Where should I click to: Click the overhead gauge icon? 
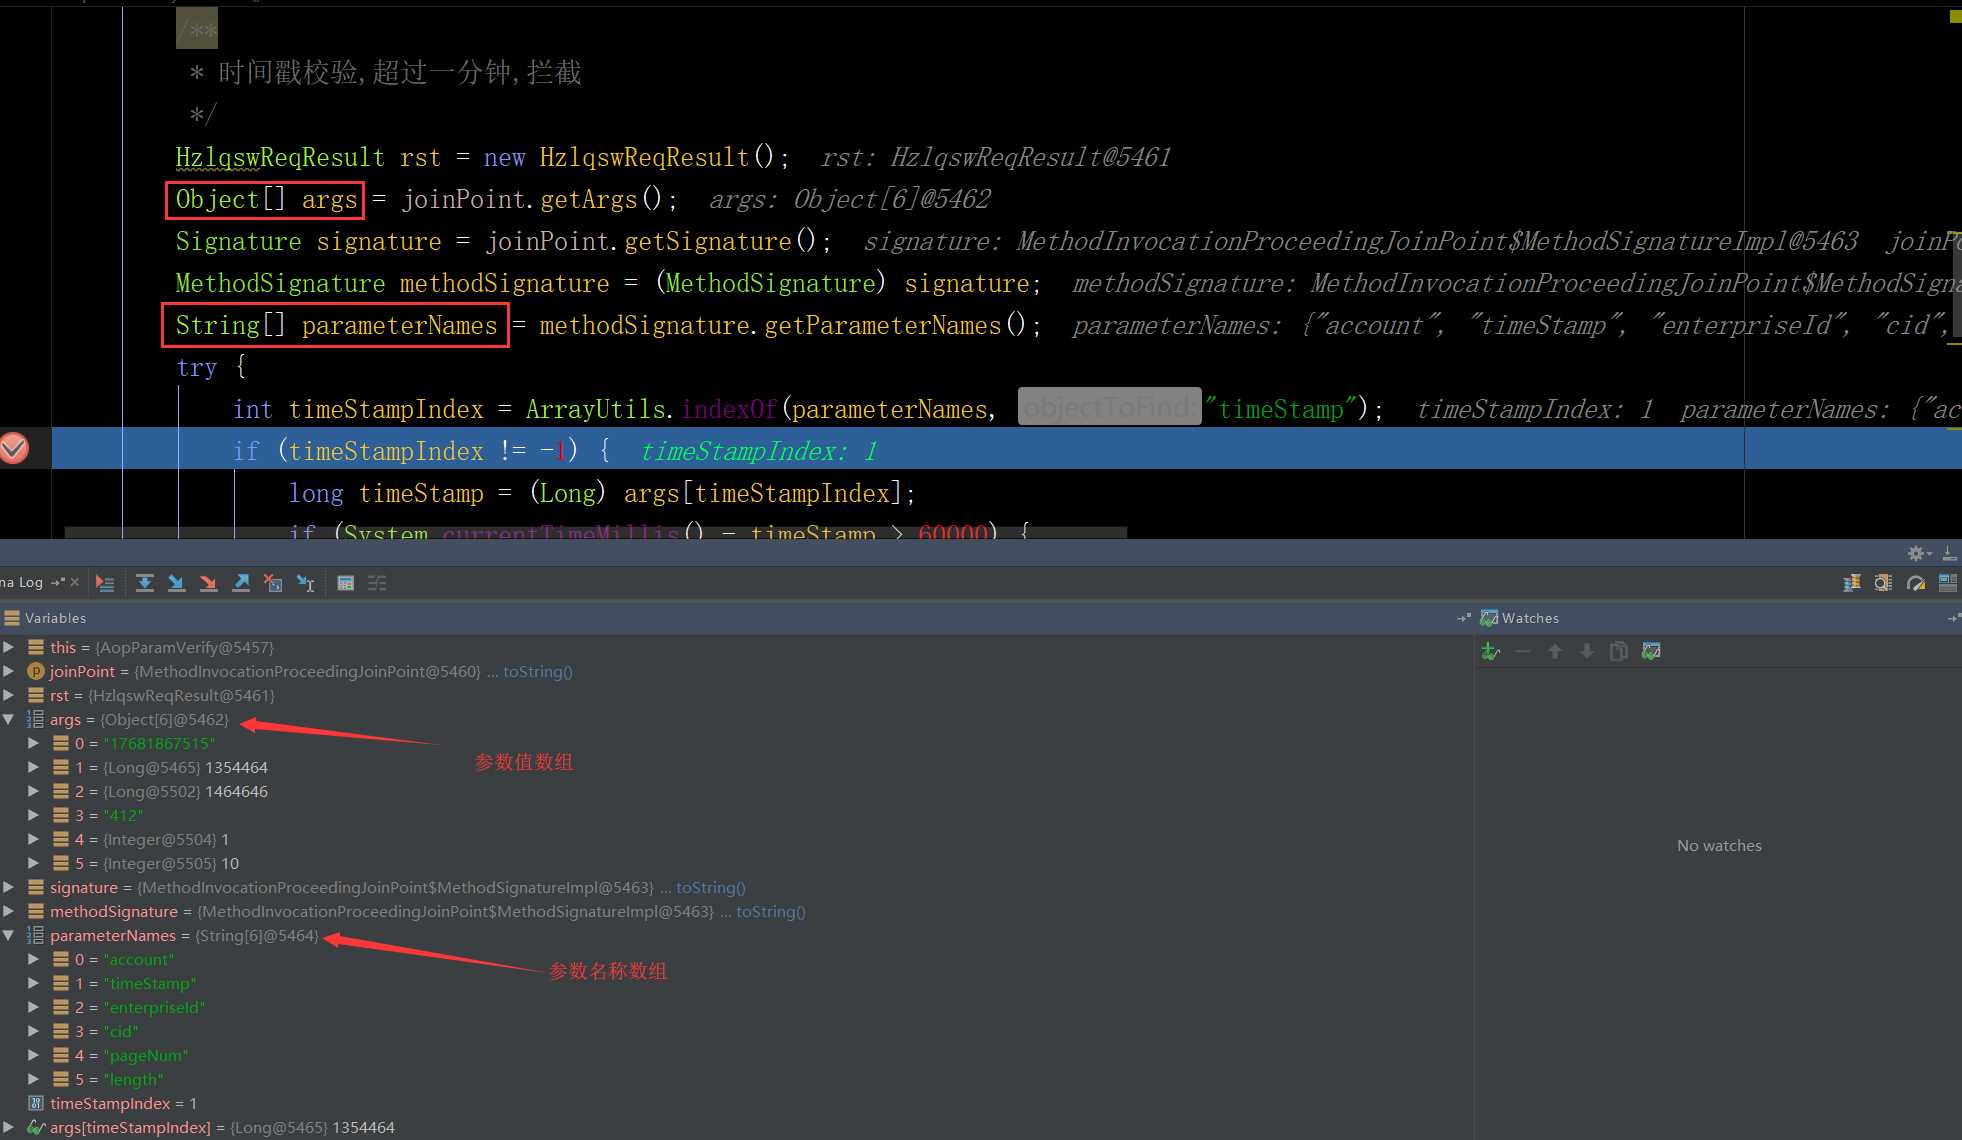click(1916, 583)
